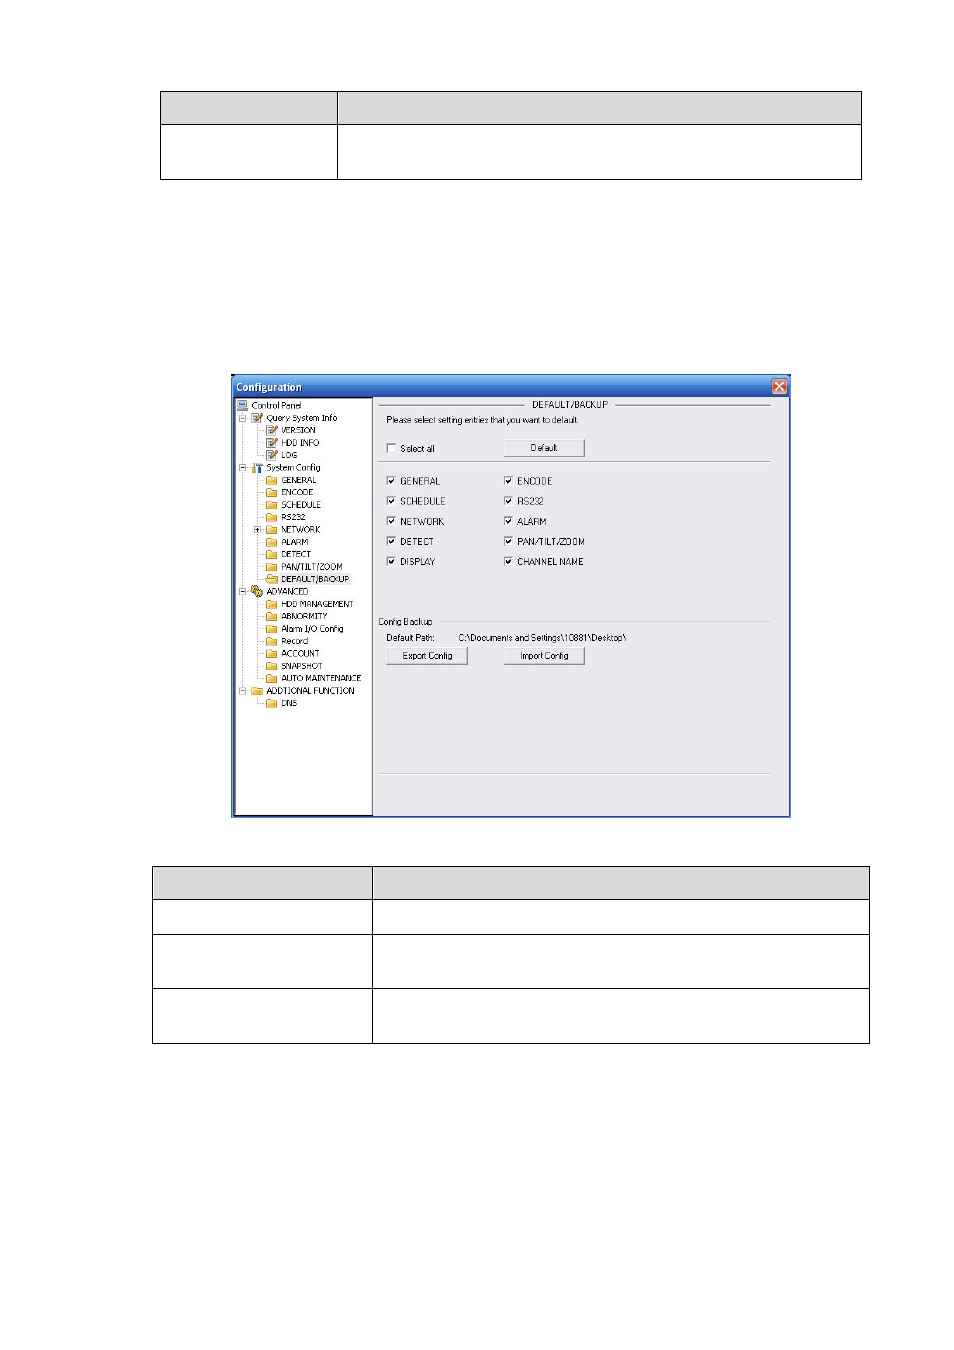The width and height of the screenshot is (954, 1350).
Task: Open SNAPSHOT folder icon
Action: click(272, 666)
